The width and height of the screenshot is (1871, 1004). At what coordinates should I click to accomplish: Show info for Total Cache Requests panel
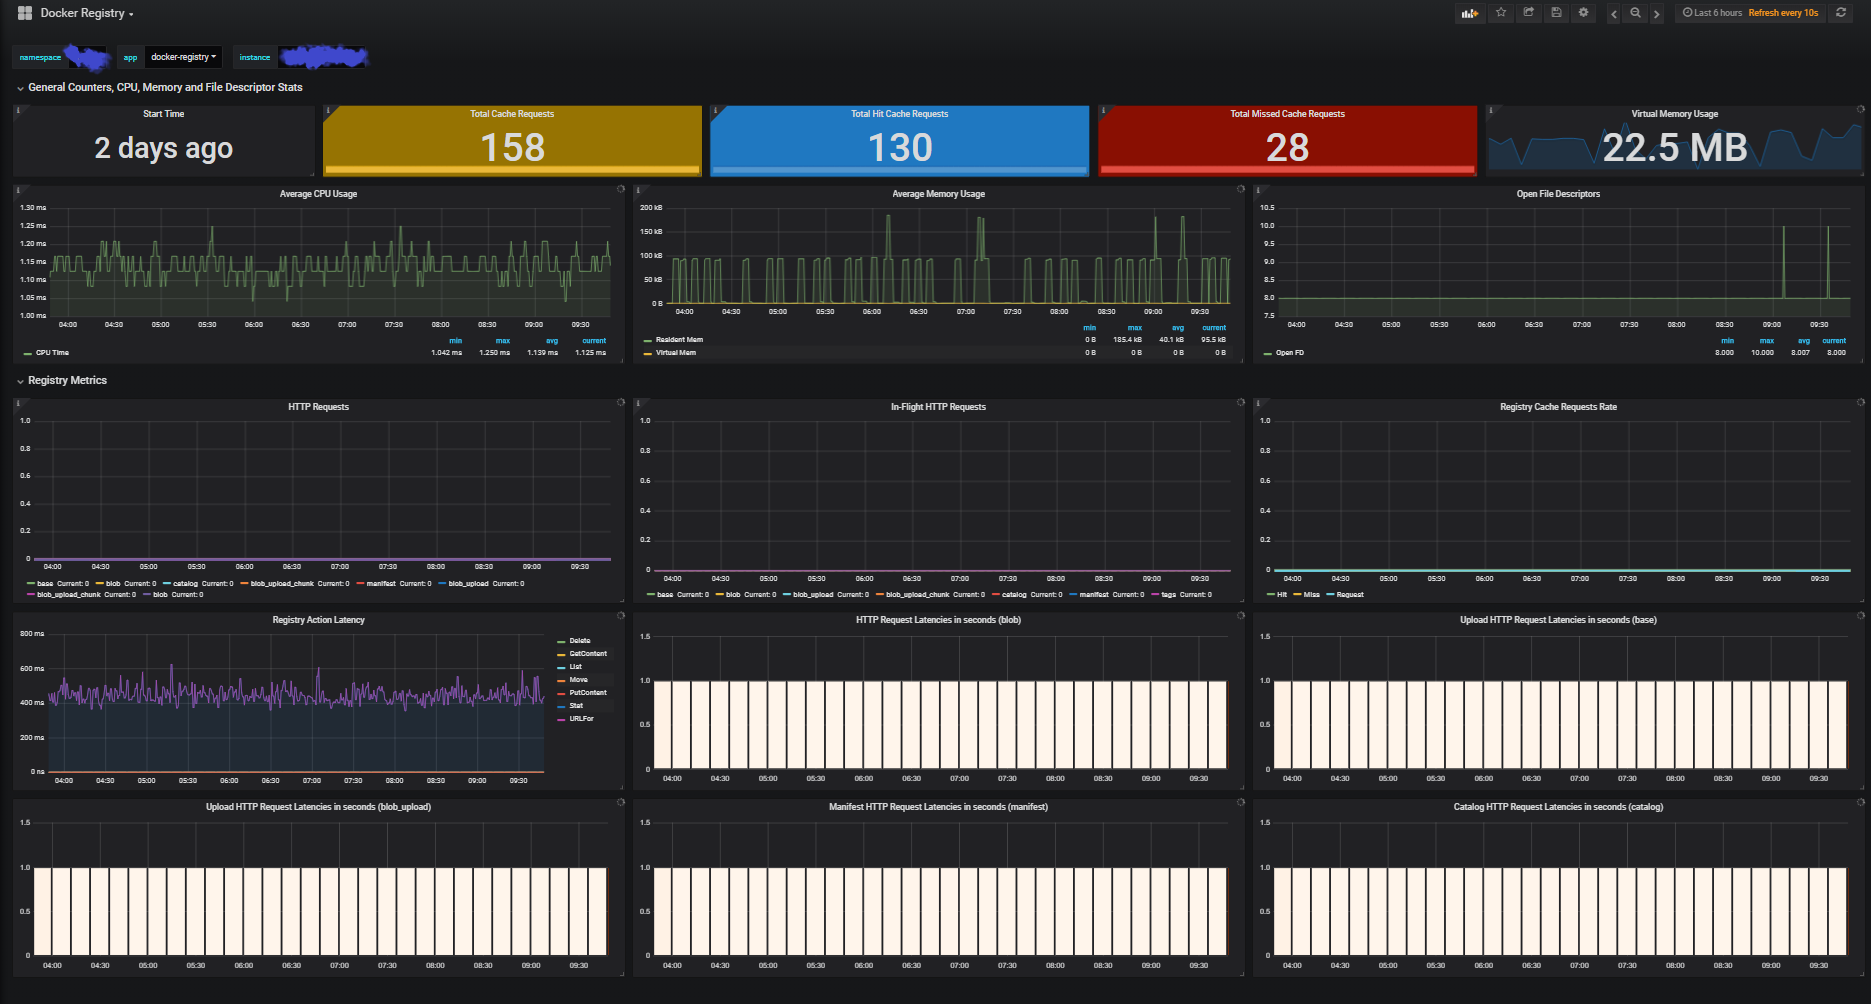coord(328,110)
